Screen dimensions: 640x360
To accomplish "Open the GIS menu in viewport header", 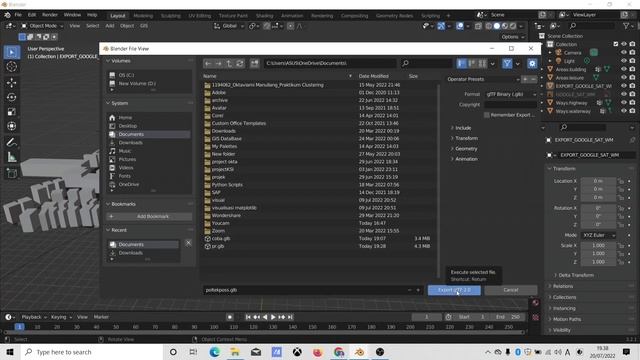I will click(144, 26).
